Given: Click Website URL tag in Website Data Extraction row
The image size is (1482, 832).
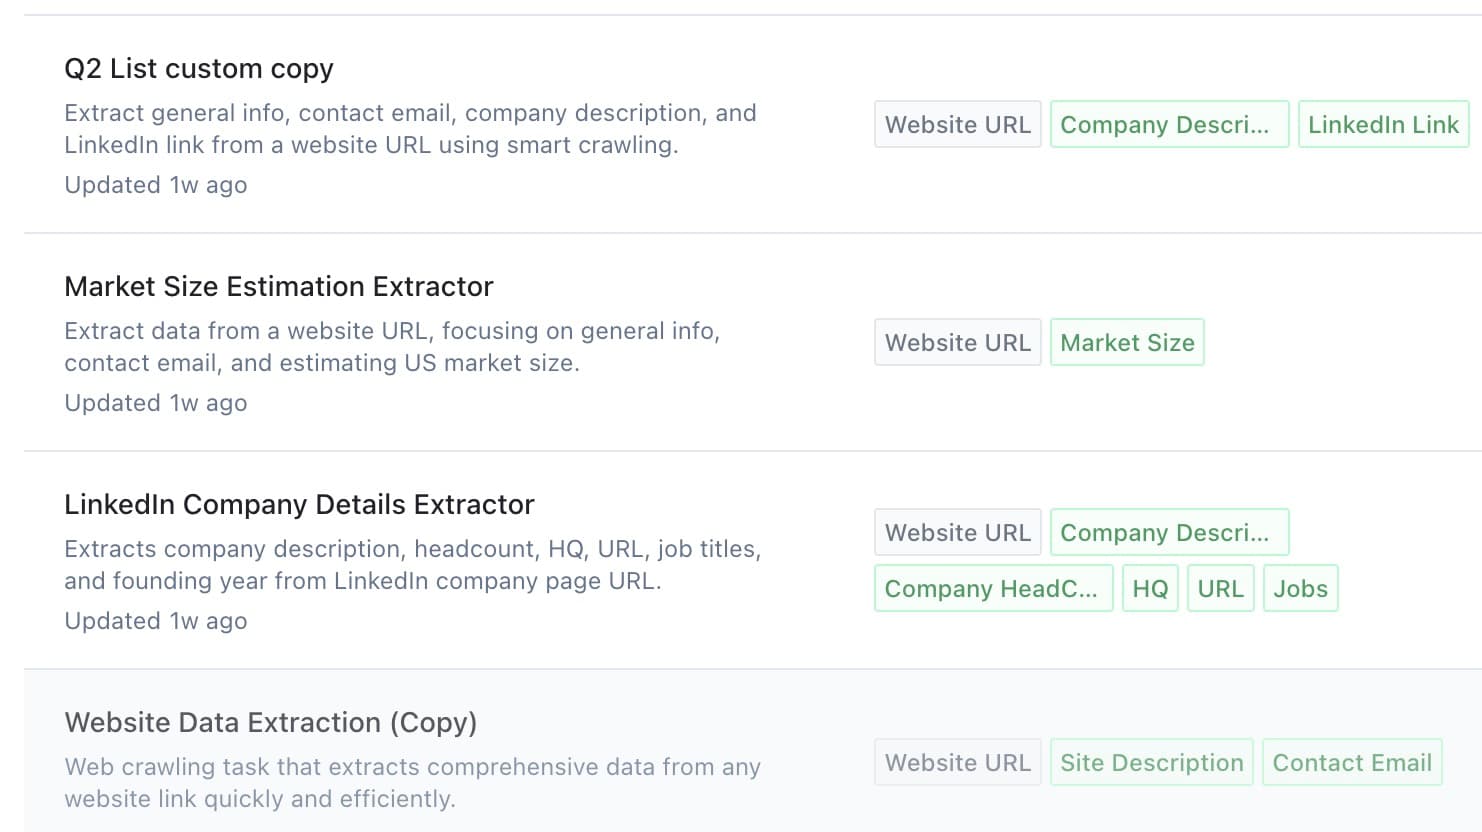Looking at the screenshot, I should coord(957,762).
